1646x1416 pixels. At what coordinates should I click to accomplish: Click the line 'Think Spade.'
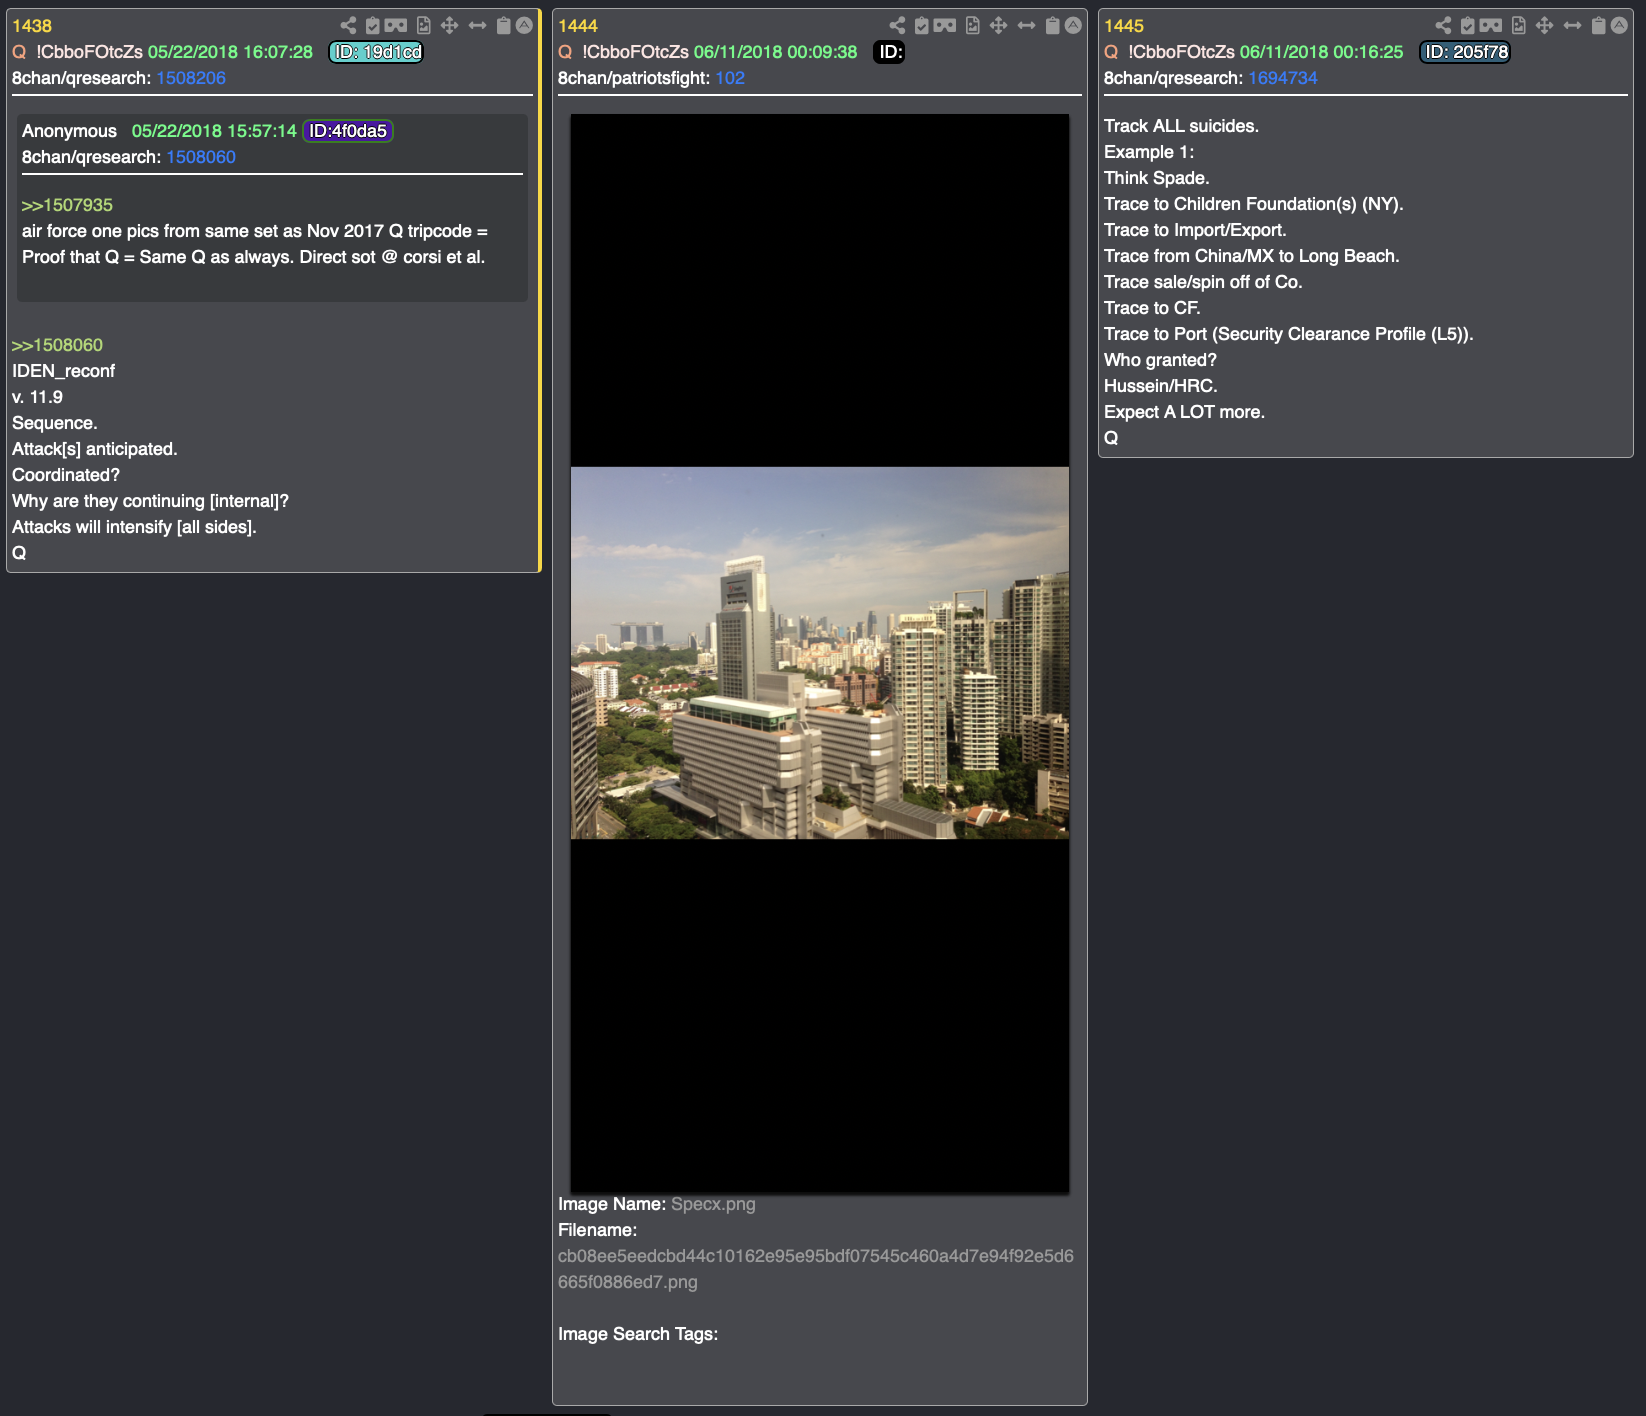click(1156, 178)
